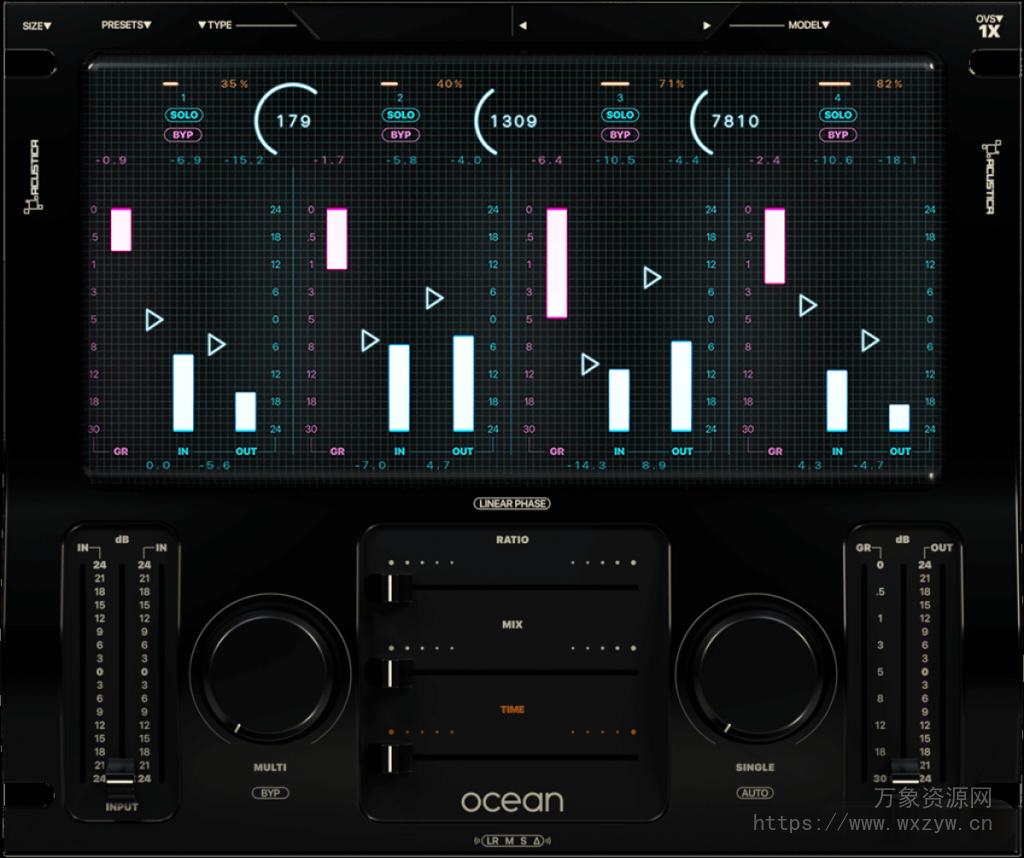Enable AUTO mode under the SINGLE knob

click(x=755, y=792)
